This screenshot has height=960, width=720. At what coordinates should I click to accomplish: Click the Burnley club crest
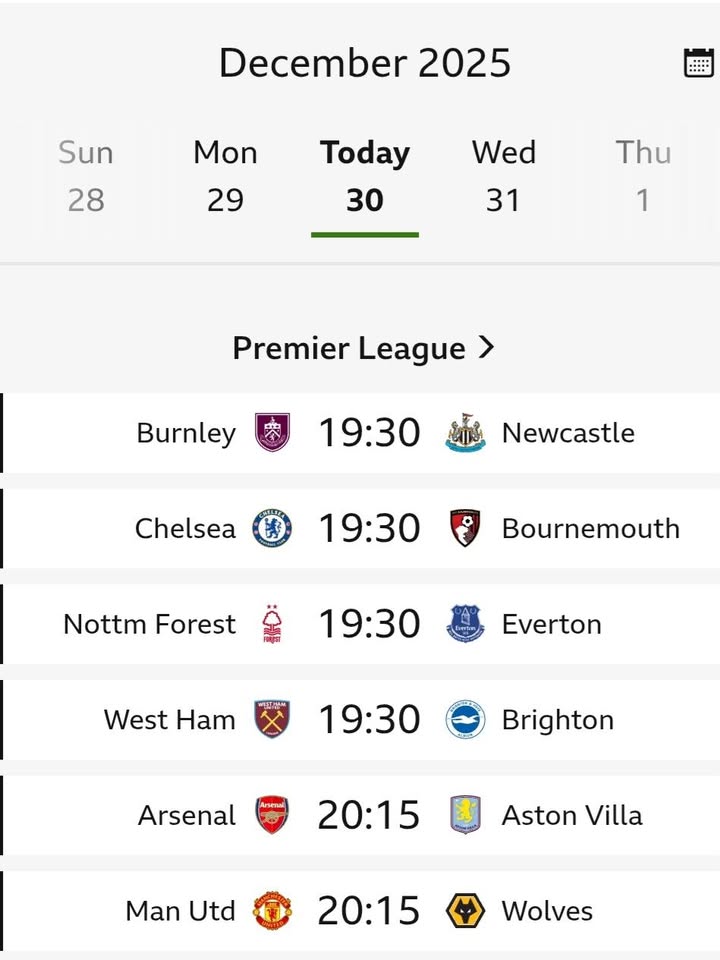click(x=272, y=433)
